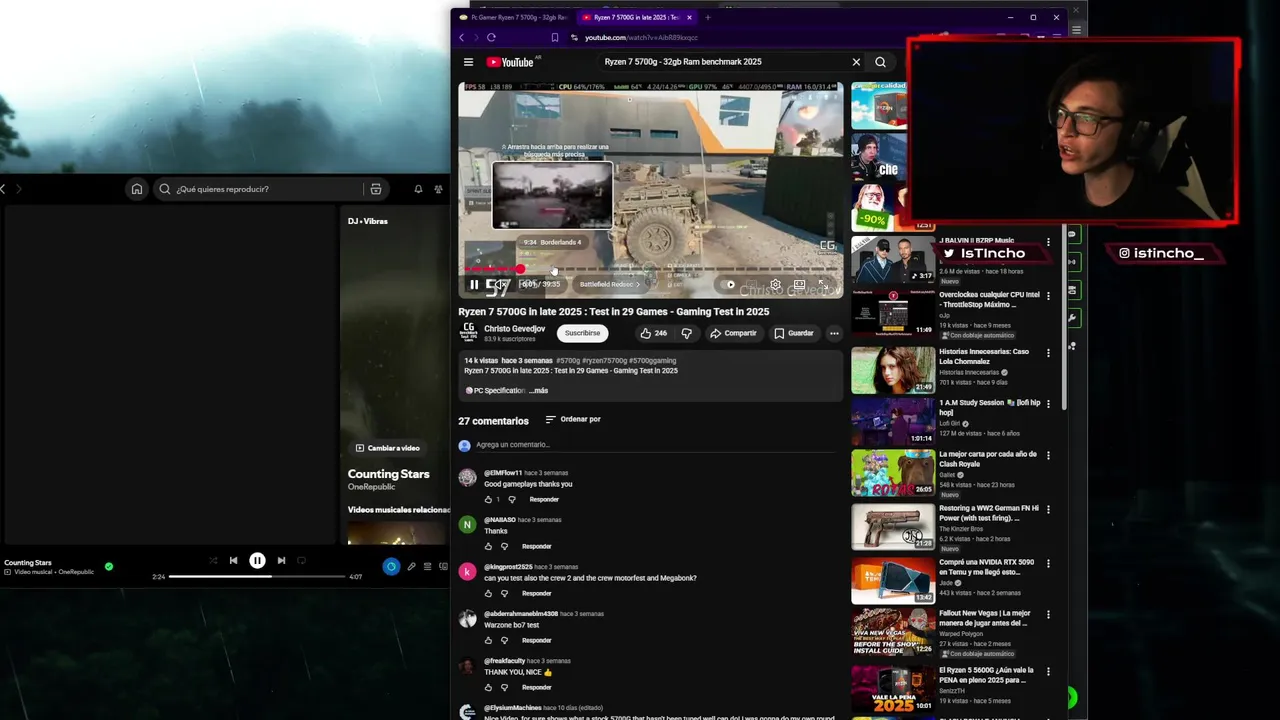Screen dimensions: 1280x720
Task: Go back in browser history
Action: click(461, 37)
